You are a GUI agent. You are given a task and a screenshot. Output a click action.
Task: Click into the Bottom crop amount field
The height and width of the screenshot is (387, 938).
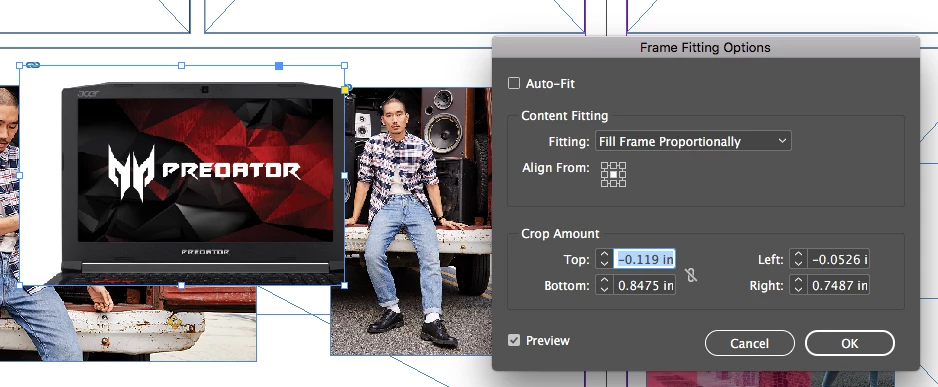645,285
